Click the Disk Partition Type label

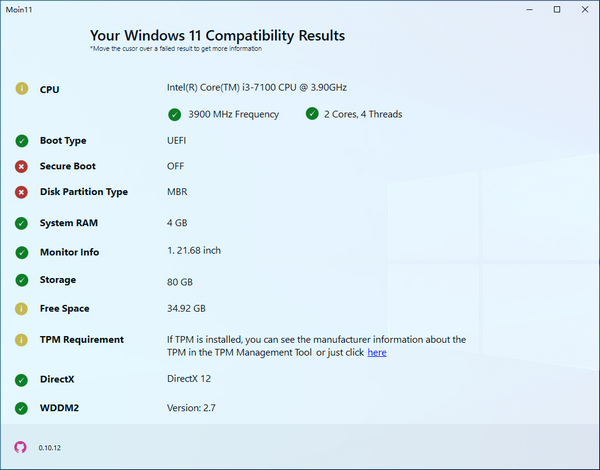coord(84,192)
